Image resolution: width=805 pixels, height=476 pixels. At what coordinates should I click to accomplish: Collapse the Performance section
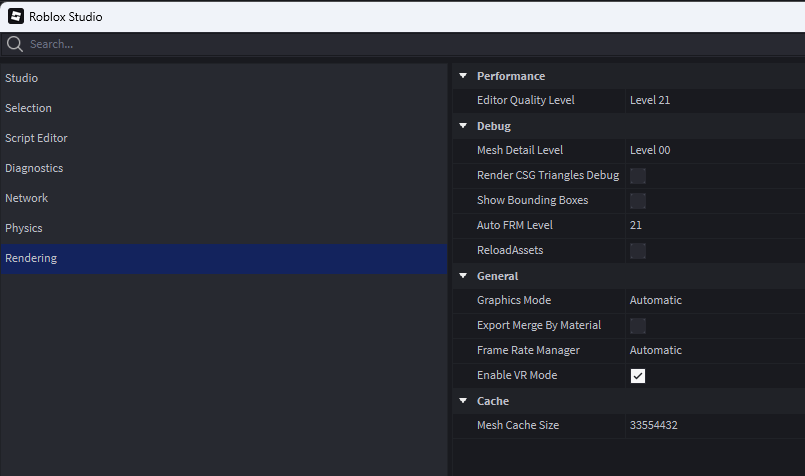pos(463,76)
